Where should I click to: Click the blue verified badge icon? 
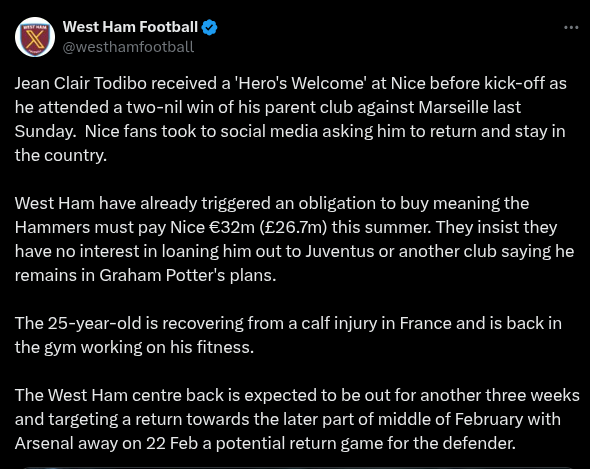210,27
